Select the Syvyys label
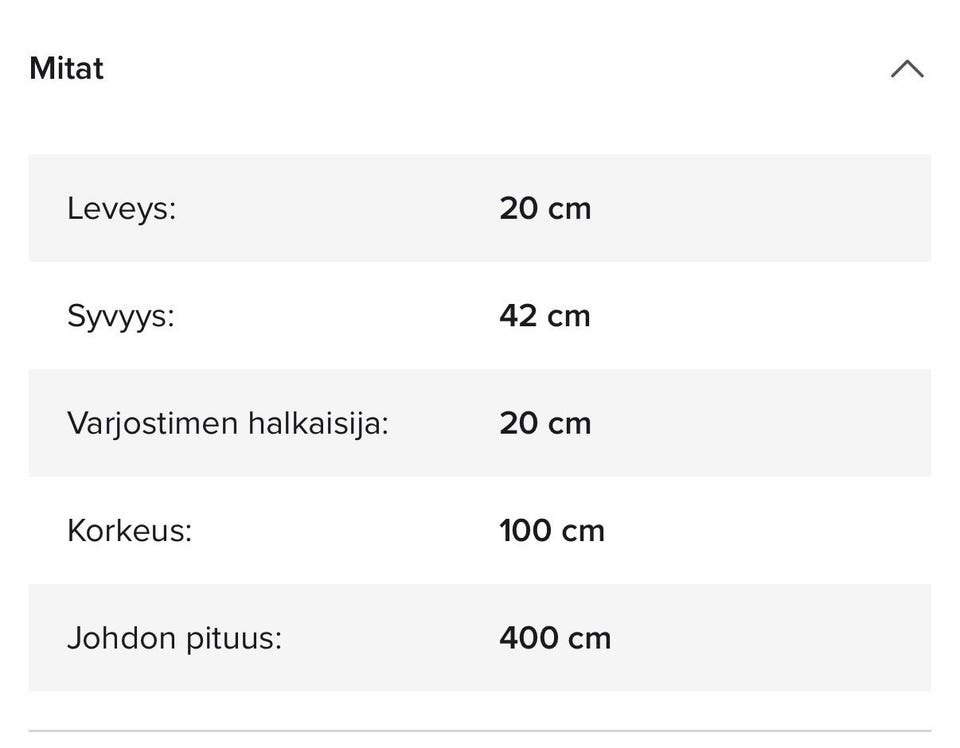This screenshot has height=748, width=960. 120,316
